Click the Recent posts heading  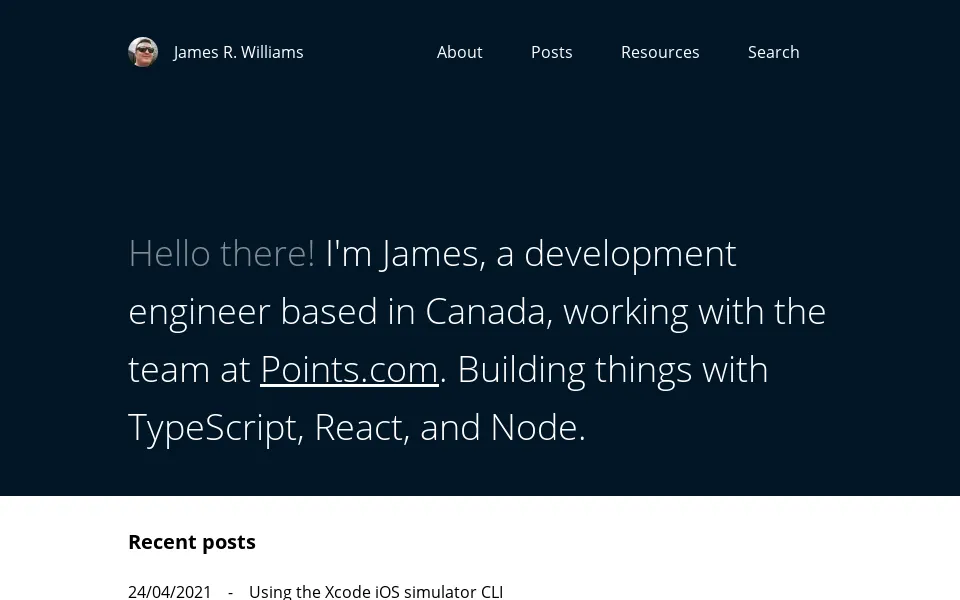192,542
